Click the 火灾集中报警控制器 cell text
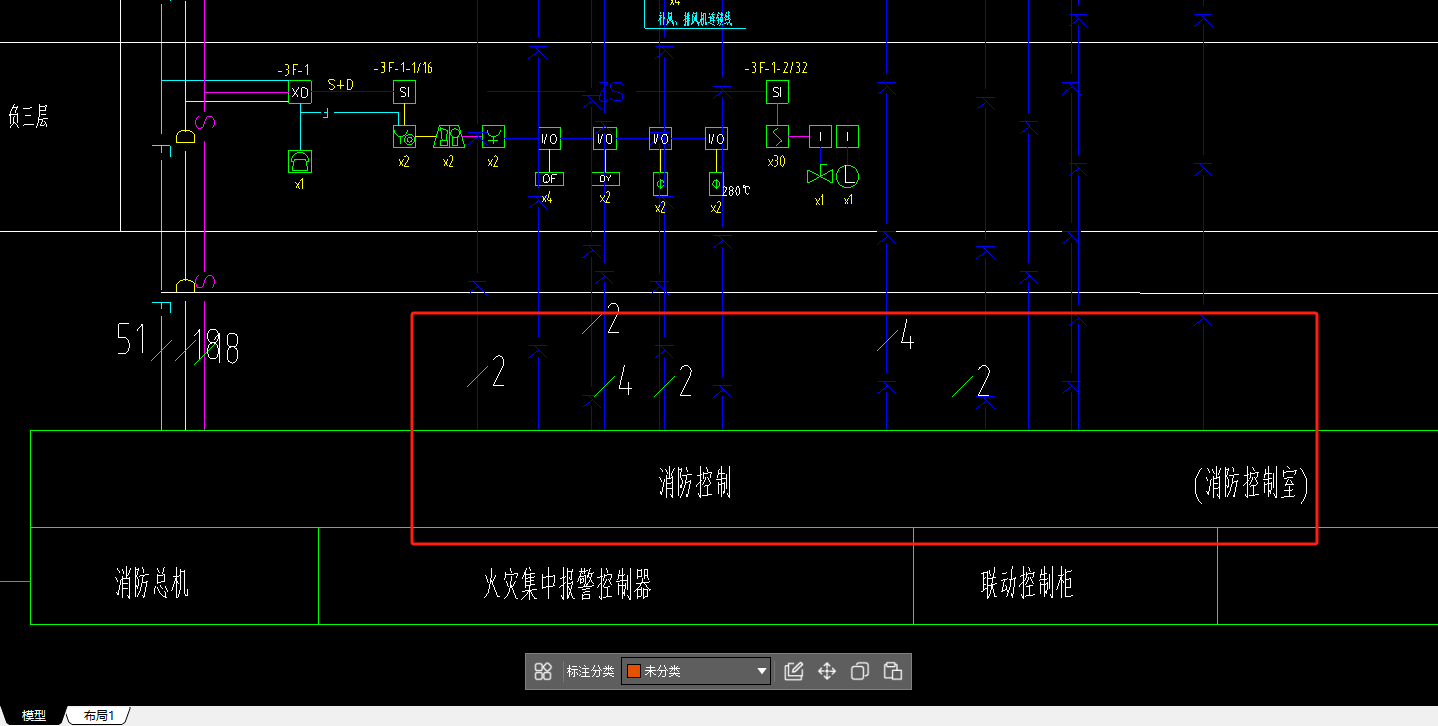The width and height of the screenshot is (1438, 726). (567, 583)
